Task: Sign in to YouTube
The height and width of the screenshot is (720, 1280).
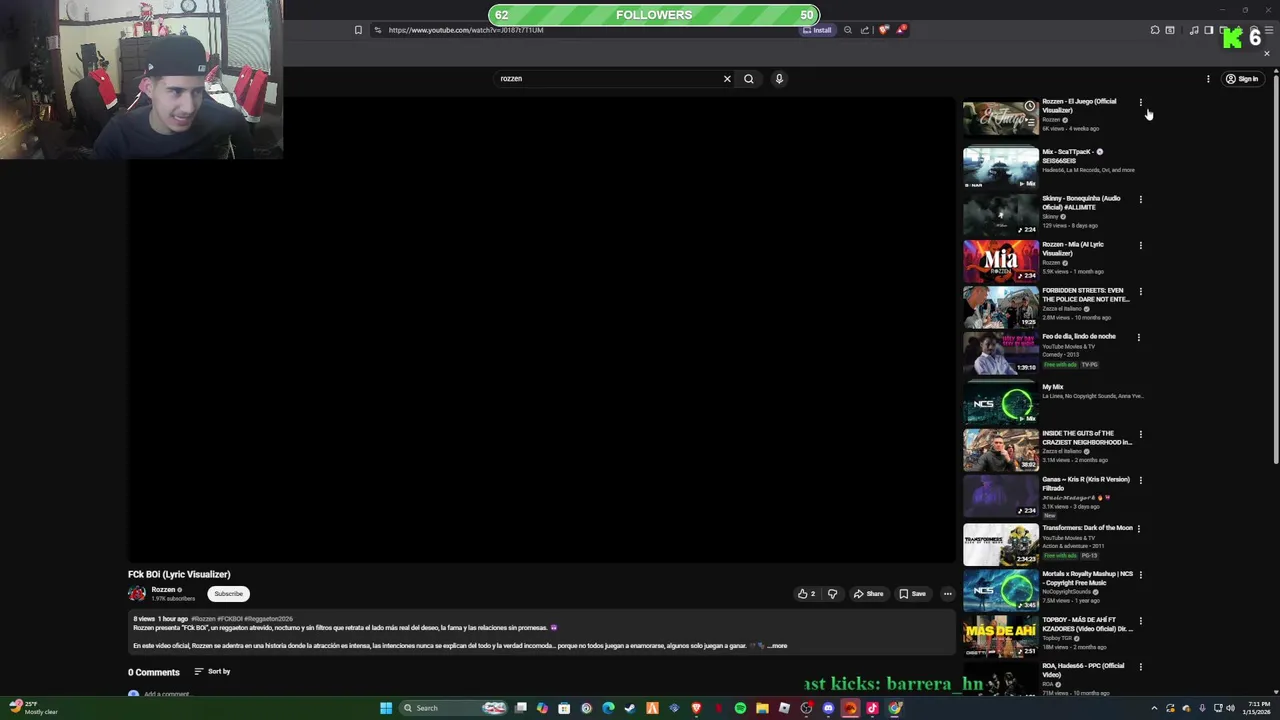Action: pyautogui.click(x=1242, y=79)
